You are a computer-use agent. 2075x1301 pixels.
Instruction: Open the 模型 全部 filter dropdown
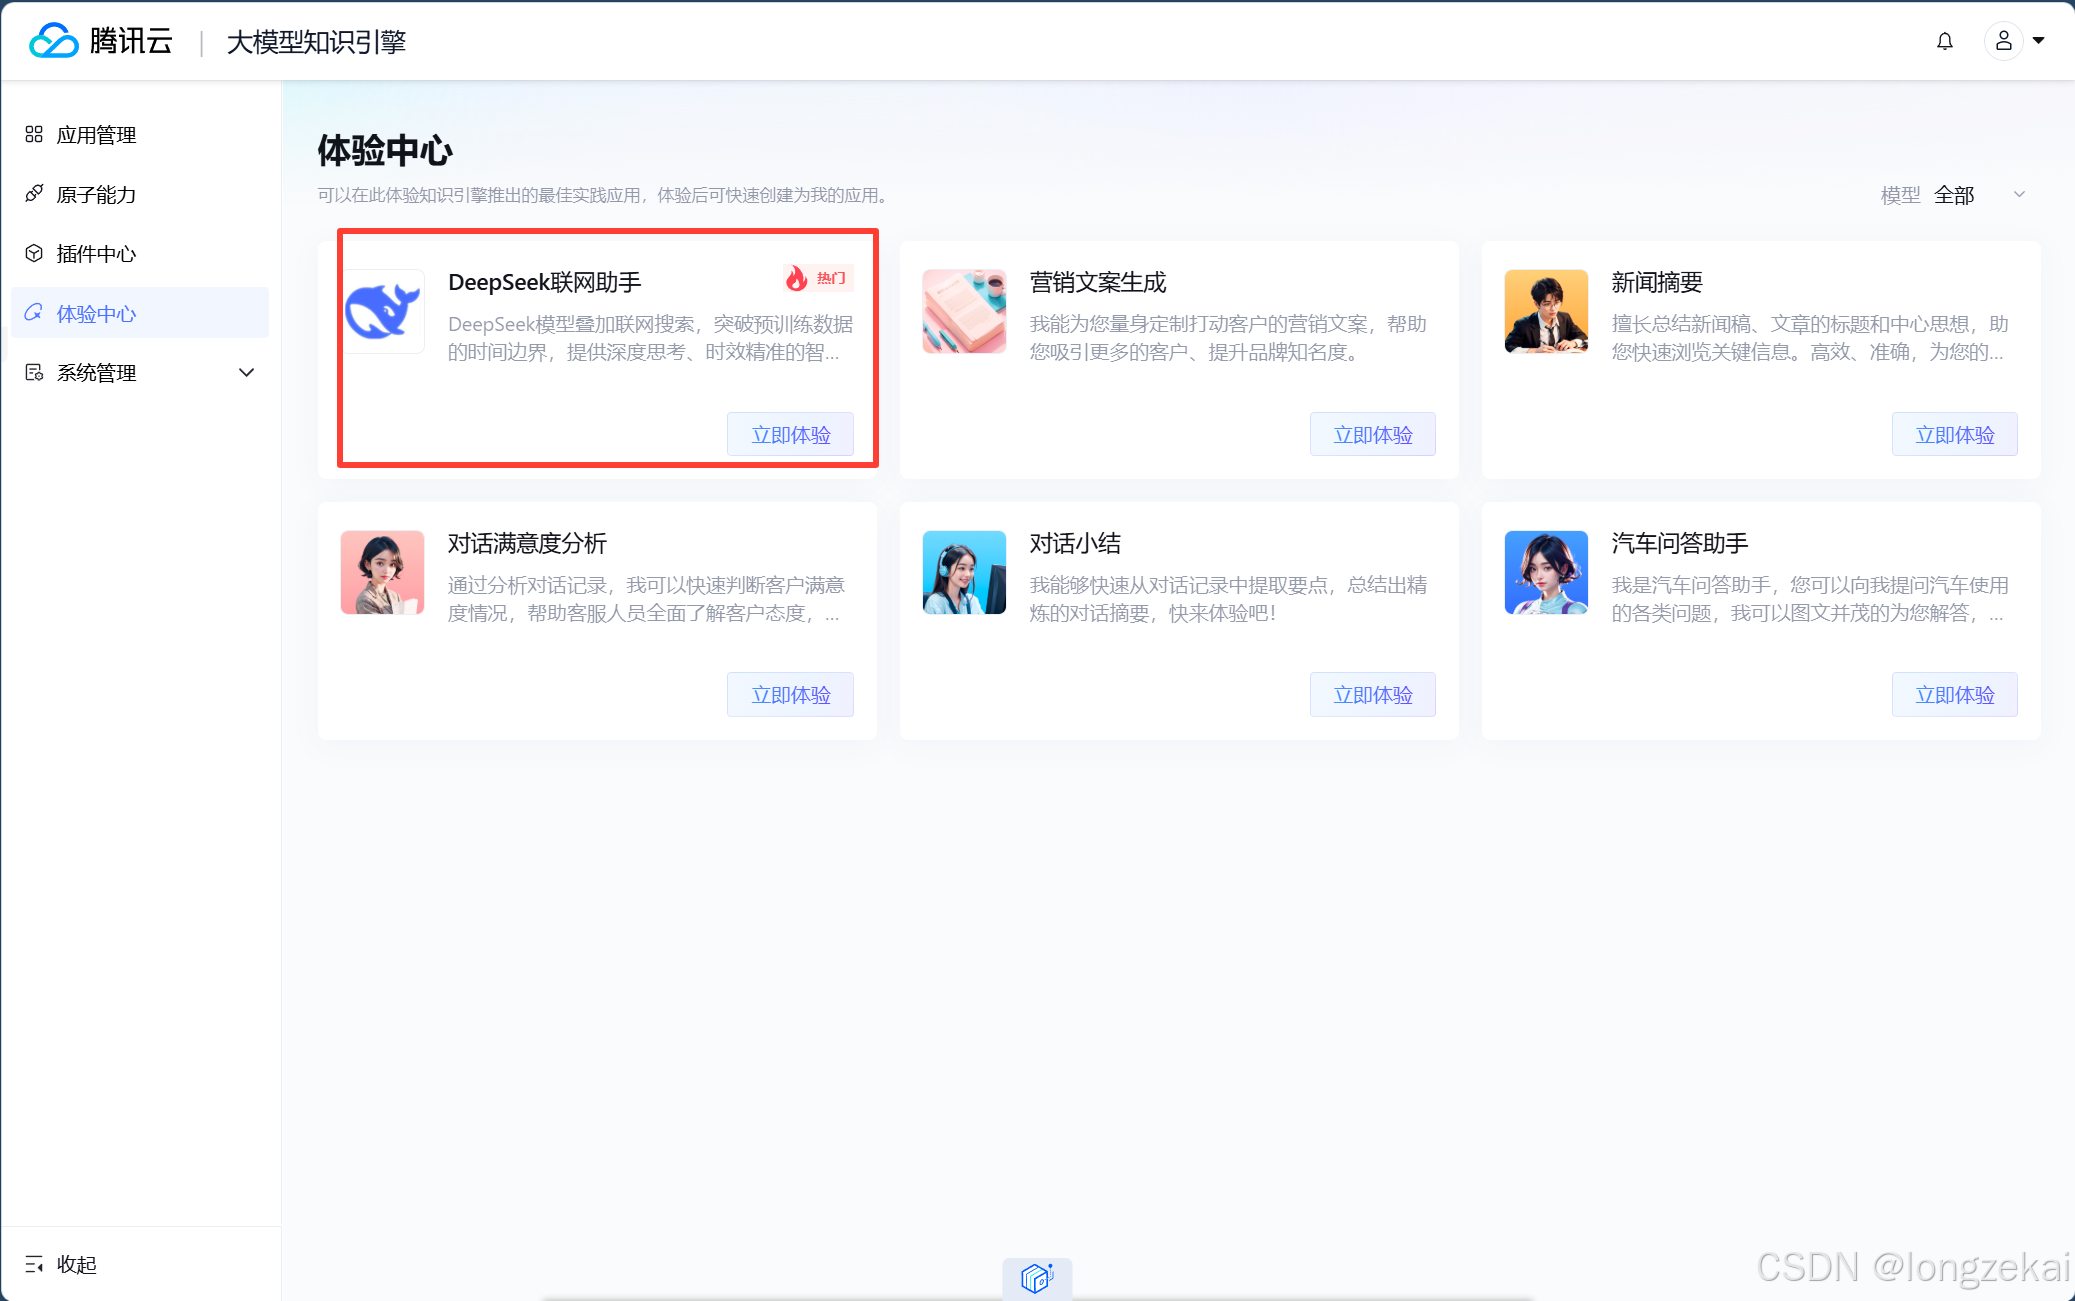tap(1955, 195)
